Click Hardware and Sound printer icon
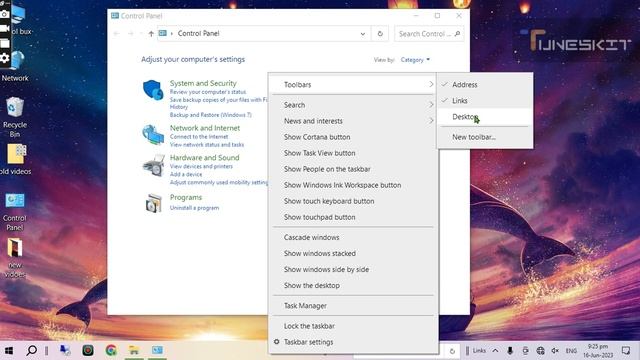Viewport: 640px width, 360px height. coord(153,165)
